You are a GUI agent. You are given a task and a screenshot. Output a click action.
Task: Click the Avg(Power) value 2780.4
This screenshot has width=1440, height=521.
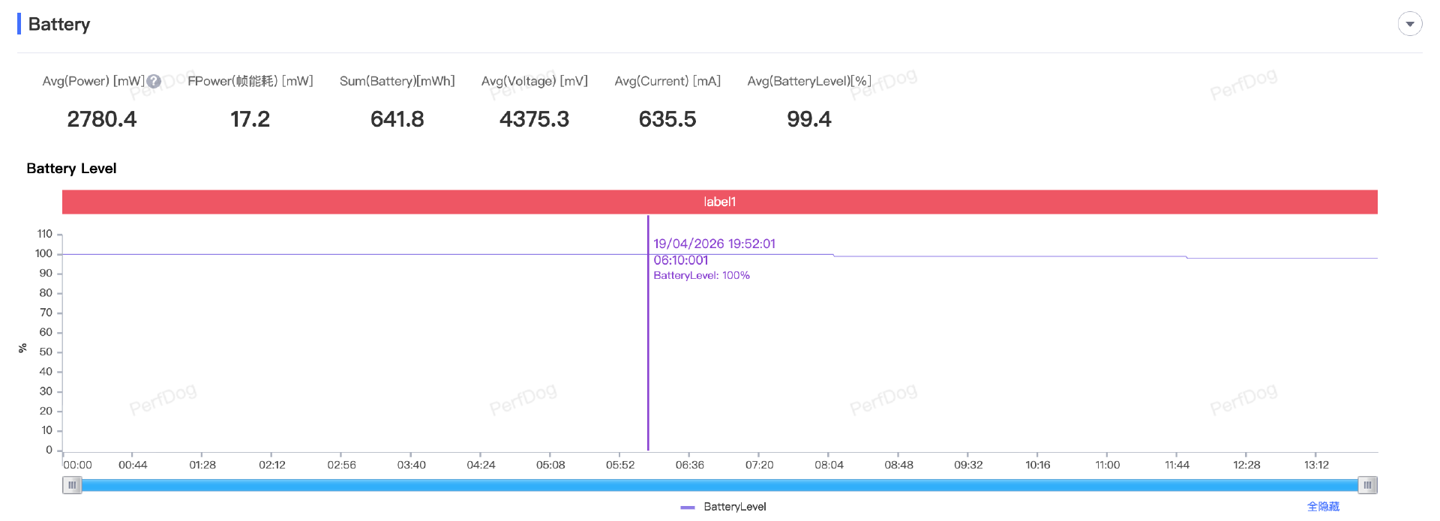[x=102, y=120]
